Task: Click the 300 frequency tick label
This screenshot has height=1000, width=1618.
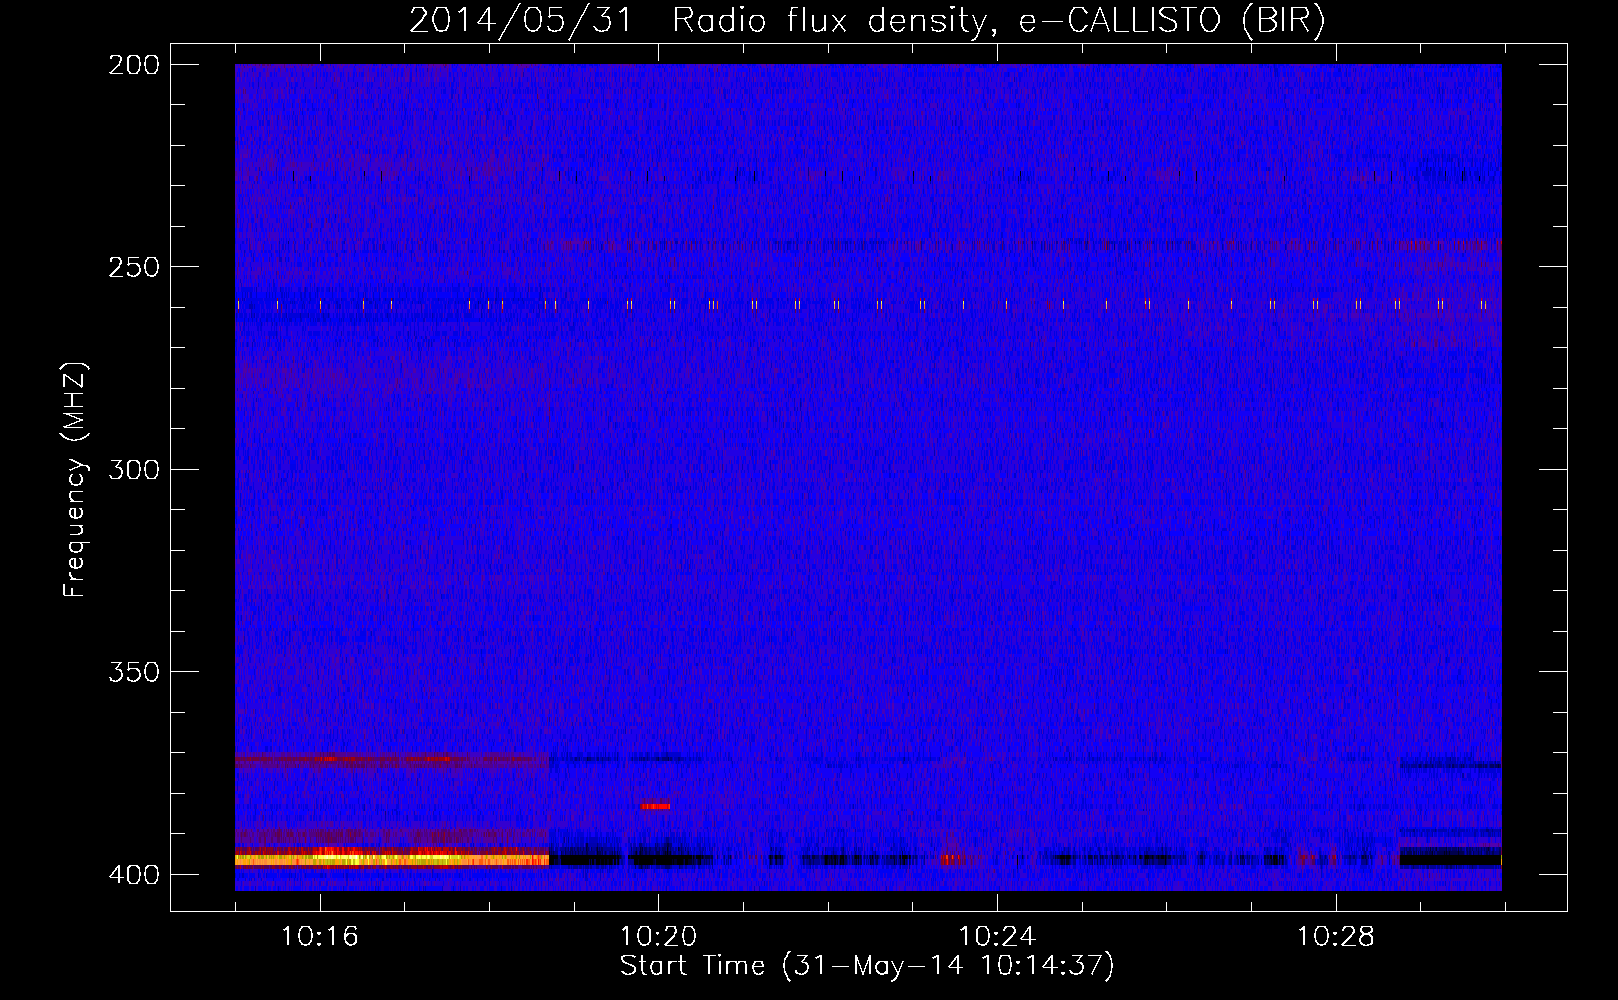Action: (x=133, y=469)
